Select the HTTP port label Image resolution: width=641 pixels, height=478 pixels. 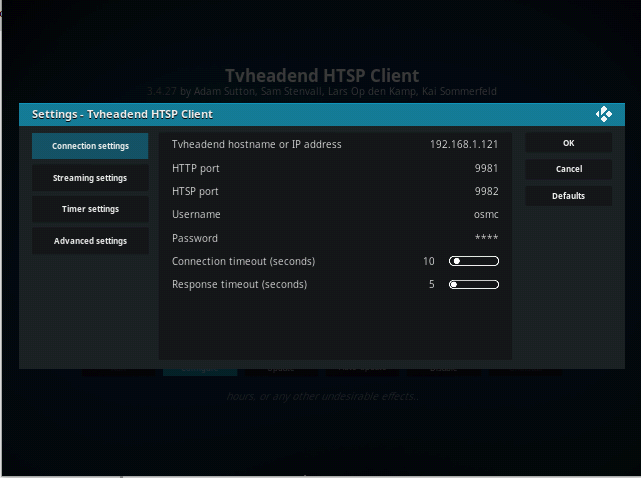tap(196, 168)
